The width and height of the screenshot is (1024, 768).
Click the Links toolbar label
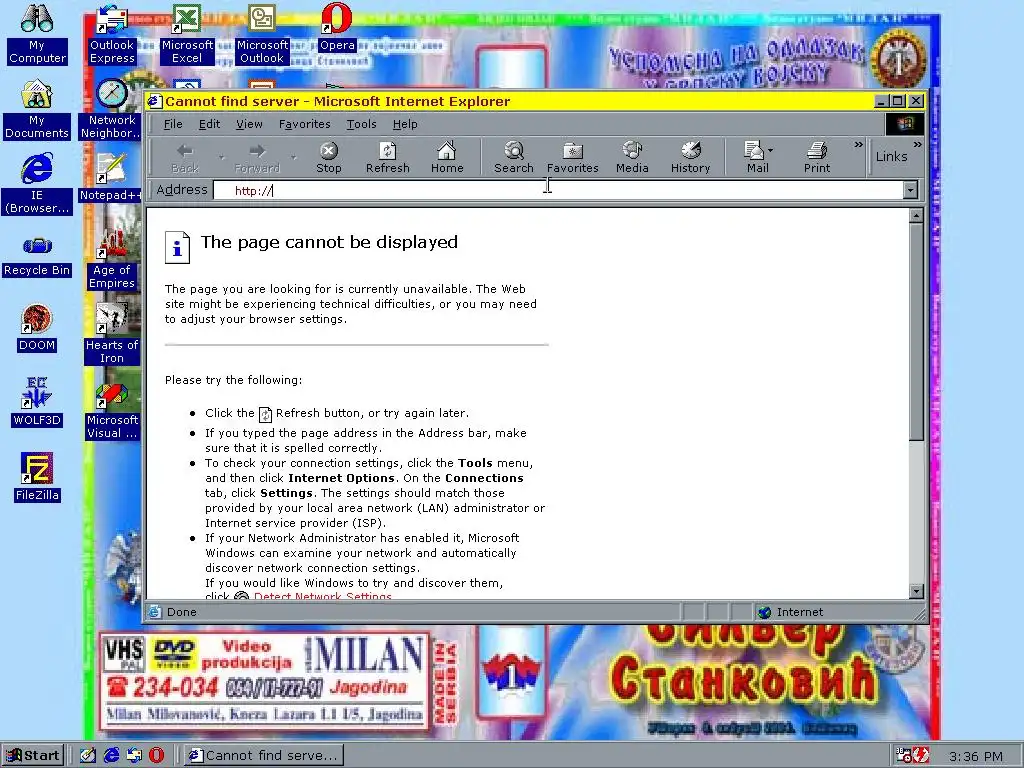(891, 156)
